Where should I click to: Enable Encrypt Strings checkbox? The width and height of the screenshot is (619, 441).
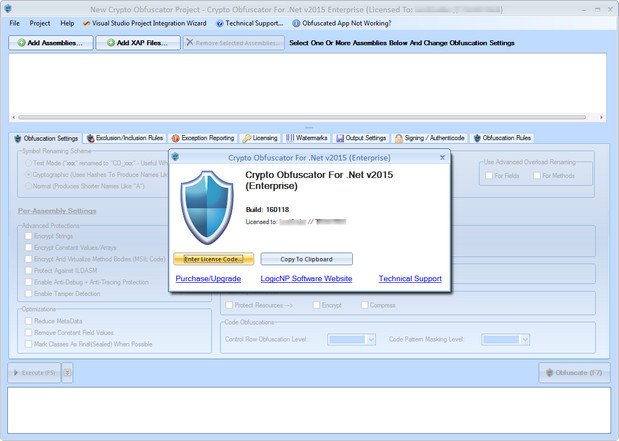pos(28,236)
